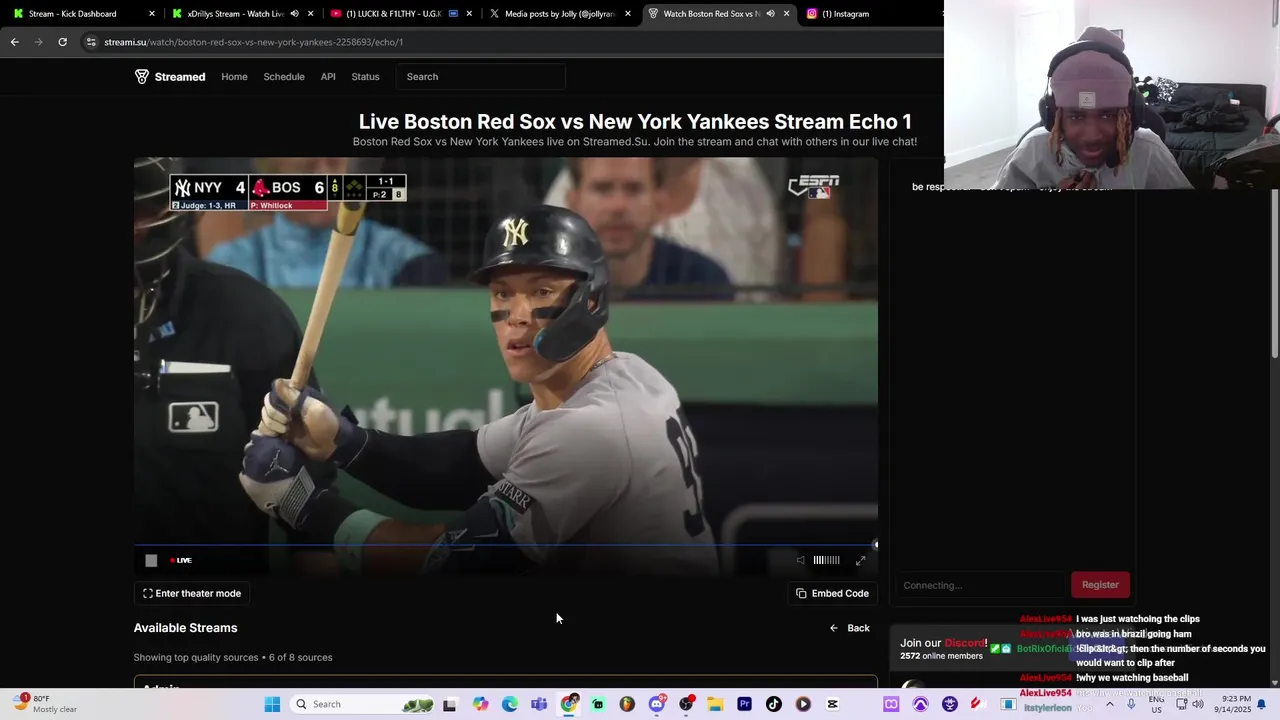Click the Register button in chat

[1100, 585]
